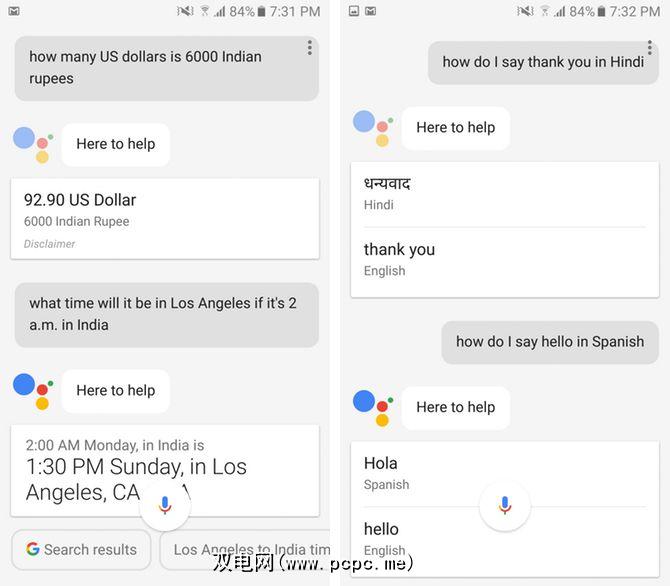This screenshot has width=670, height=586.
Task: Select the Hola Spanish translation entry
Action: point(505,474)
